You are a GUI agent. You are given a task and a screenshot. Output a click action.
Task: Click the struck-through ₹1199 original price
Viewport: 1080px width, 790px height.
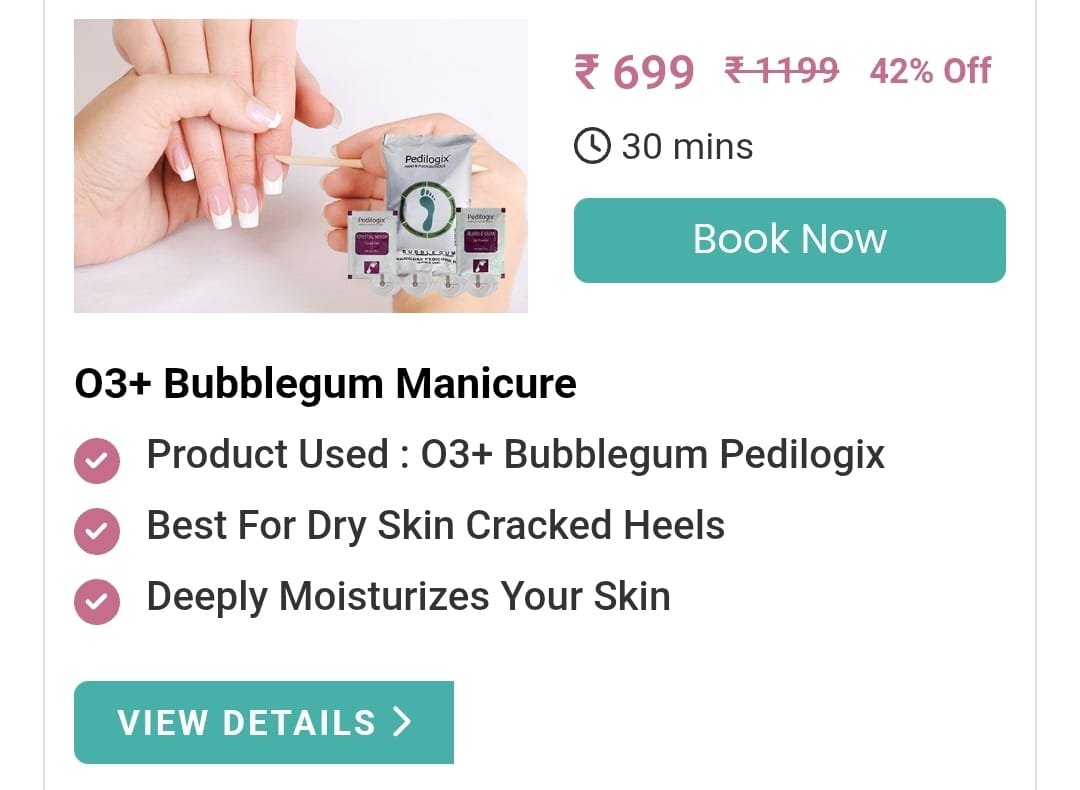pyautogui.click(x=782, y=70)
